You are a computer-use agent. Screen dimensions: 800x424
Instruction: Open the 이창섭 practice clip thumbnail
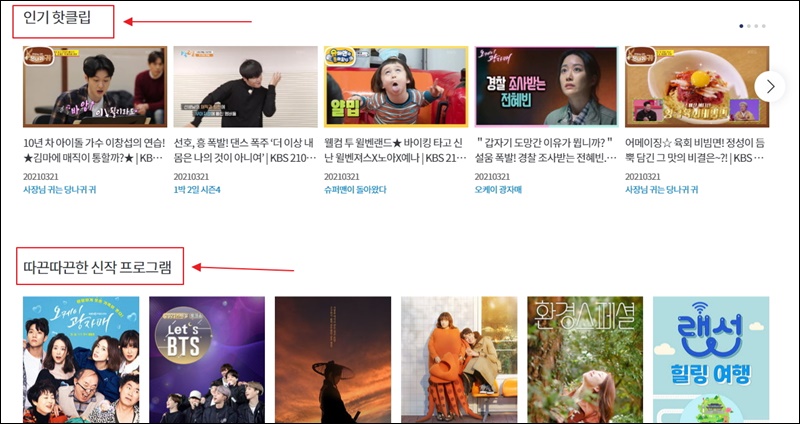tap(95, 87)
